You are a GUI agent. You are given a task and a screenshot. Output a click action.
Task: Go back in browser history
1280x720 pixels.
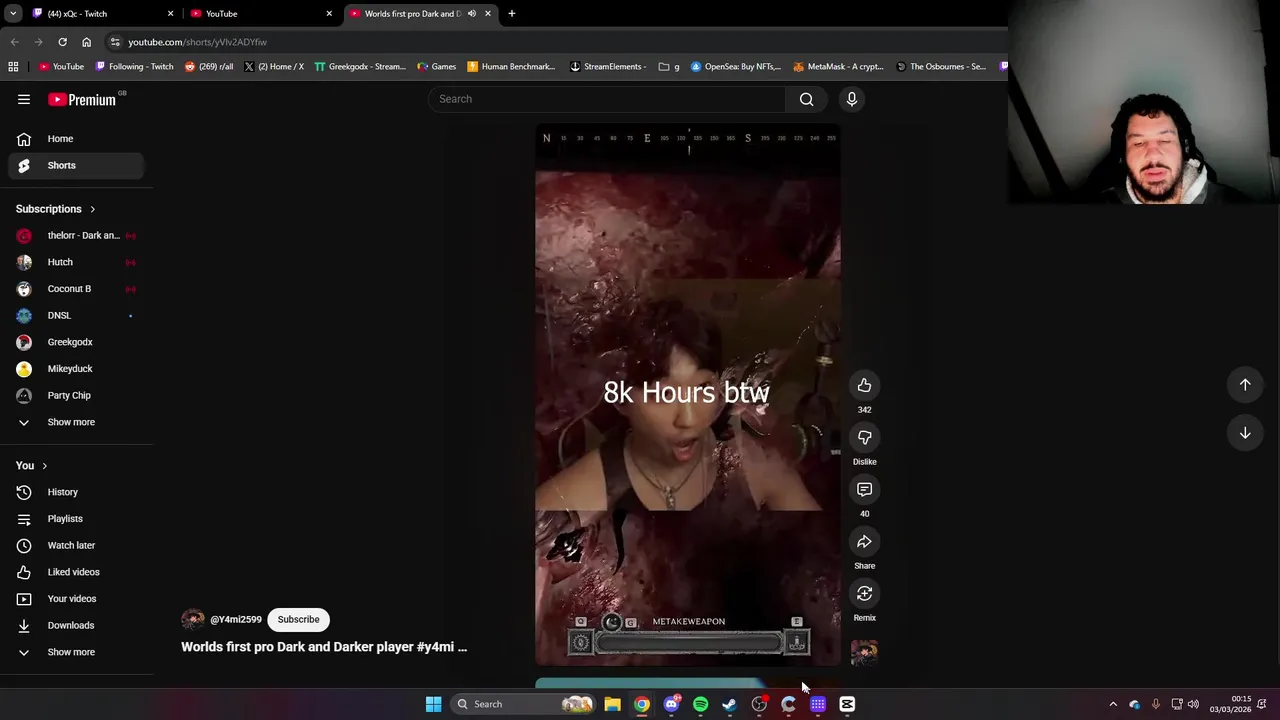coord(14,42)
